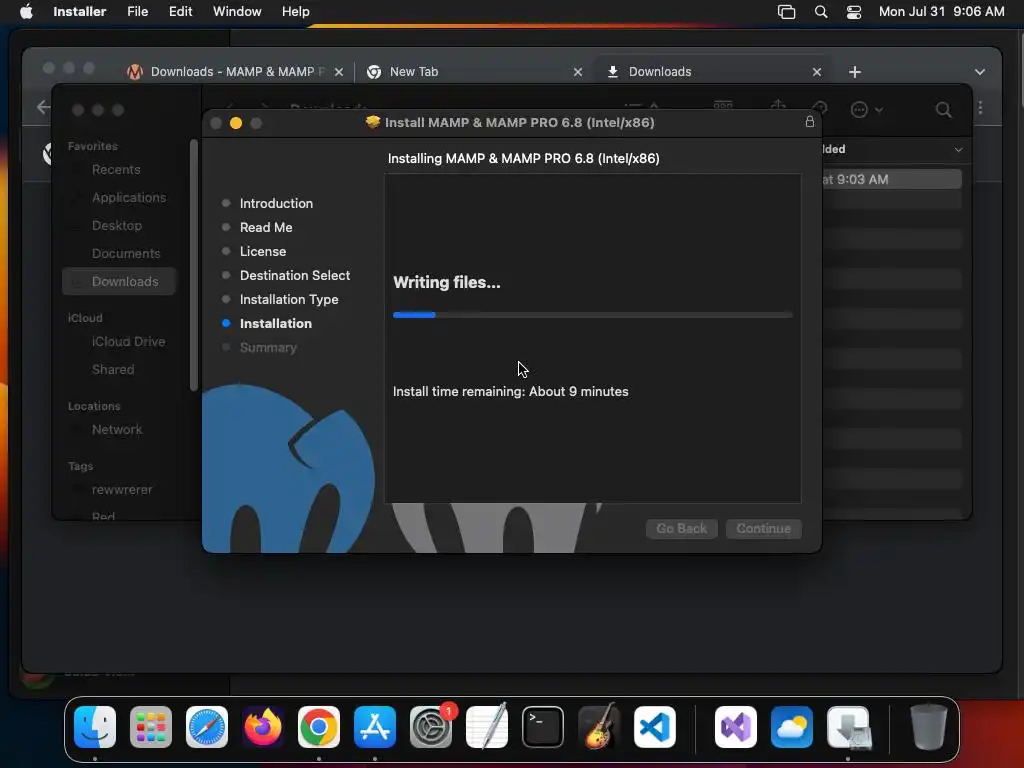
Task: Click Chrome's three-dot menu icon
Action: point(980,108)
